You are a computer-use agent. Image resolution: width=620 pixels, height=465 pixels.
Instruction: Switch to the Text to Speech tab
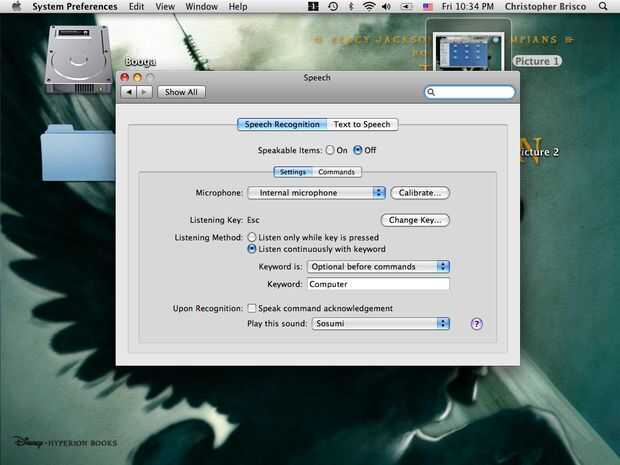(362, 124)
